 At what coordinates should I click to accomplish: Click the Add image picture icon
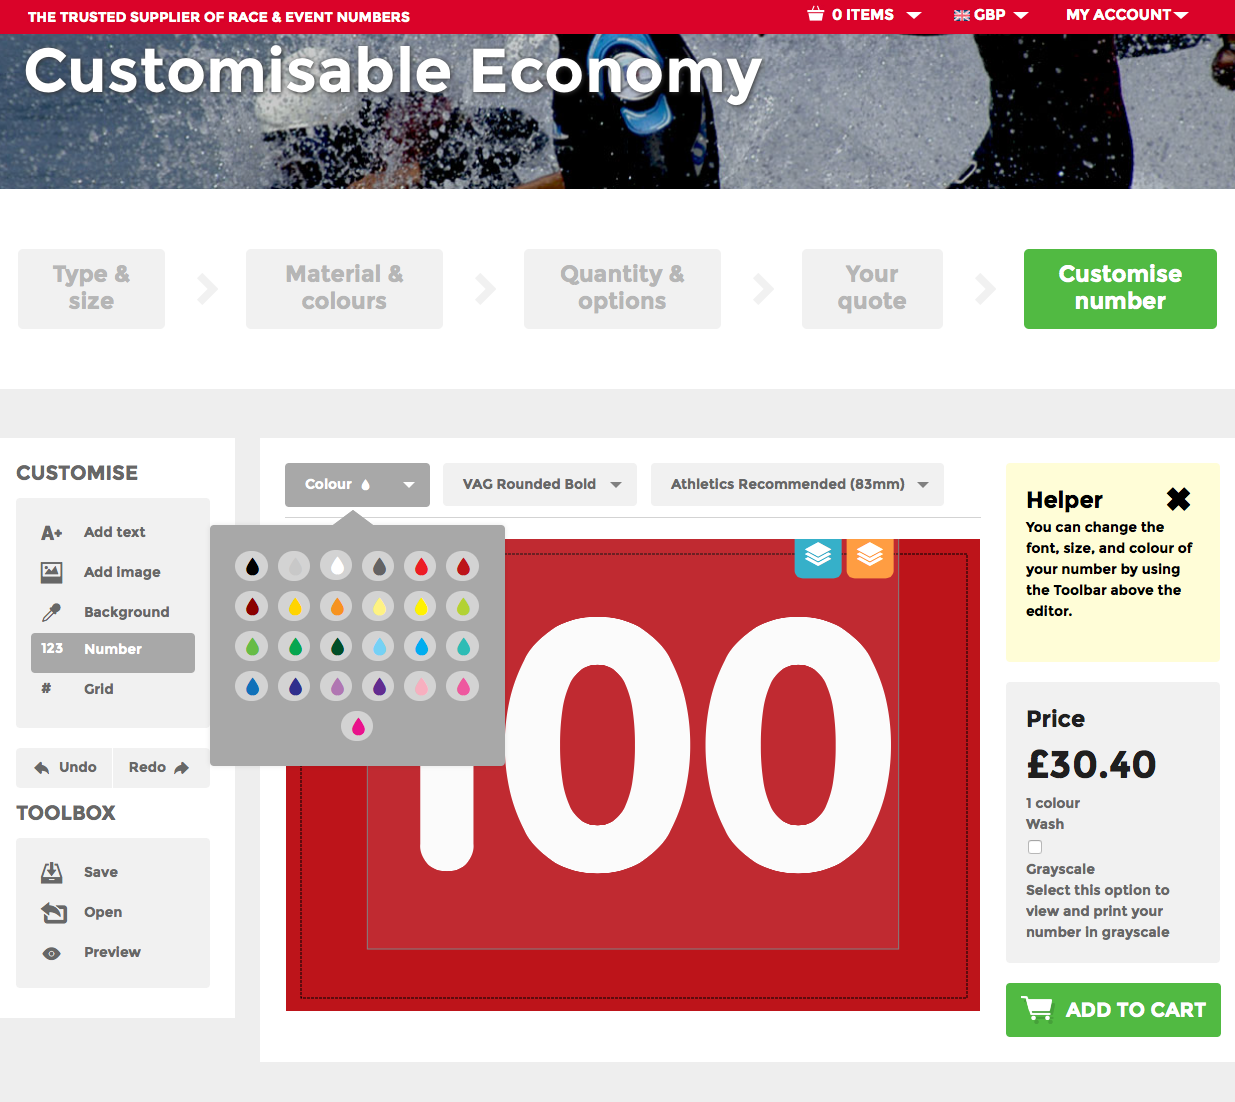[x=51, y=572]
